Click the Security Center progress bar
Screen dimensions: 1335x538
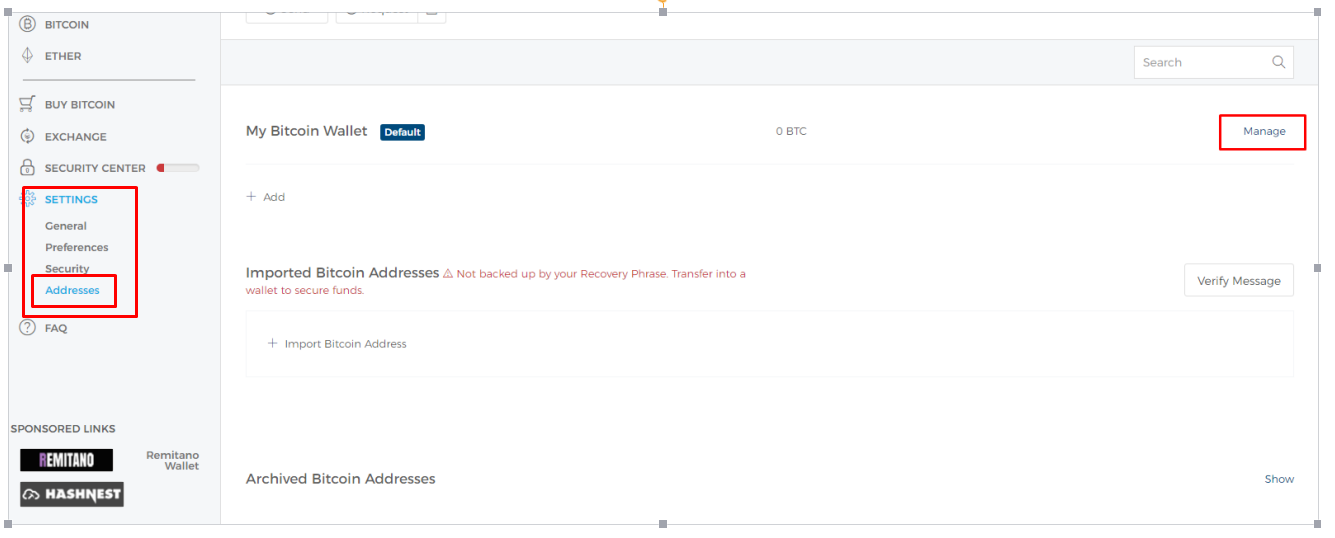pyautogui.click(x=178, y=168)
